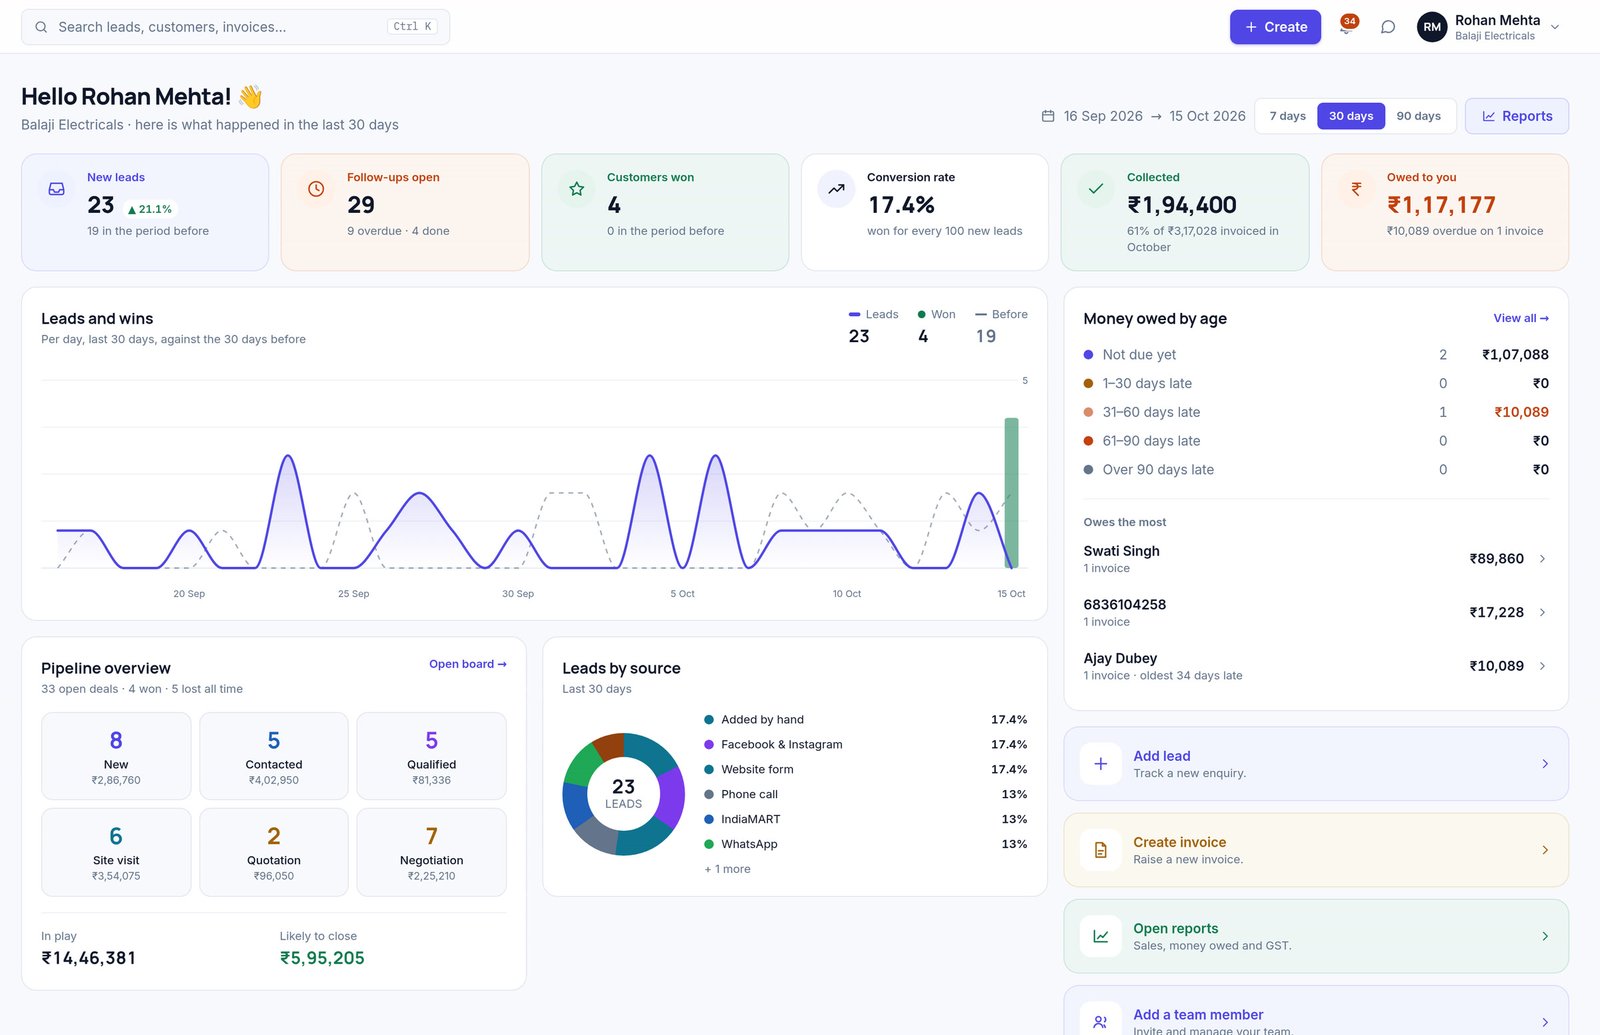This screenshot has height=1035, width=1600.
Task: Open Swati Singh row chevron
Action: click(x=1543, y=559)
